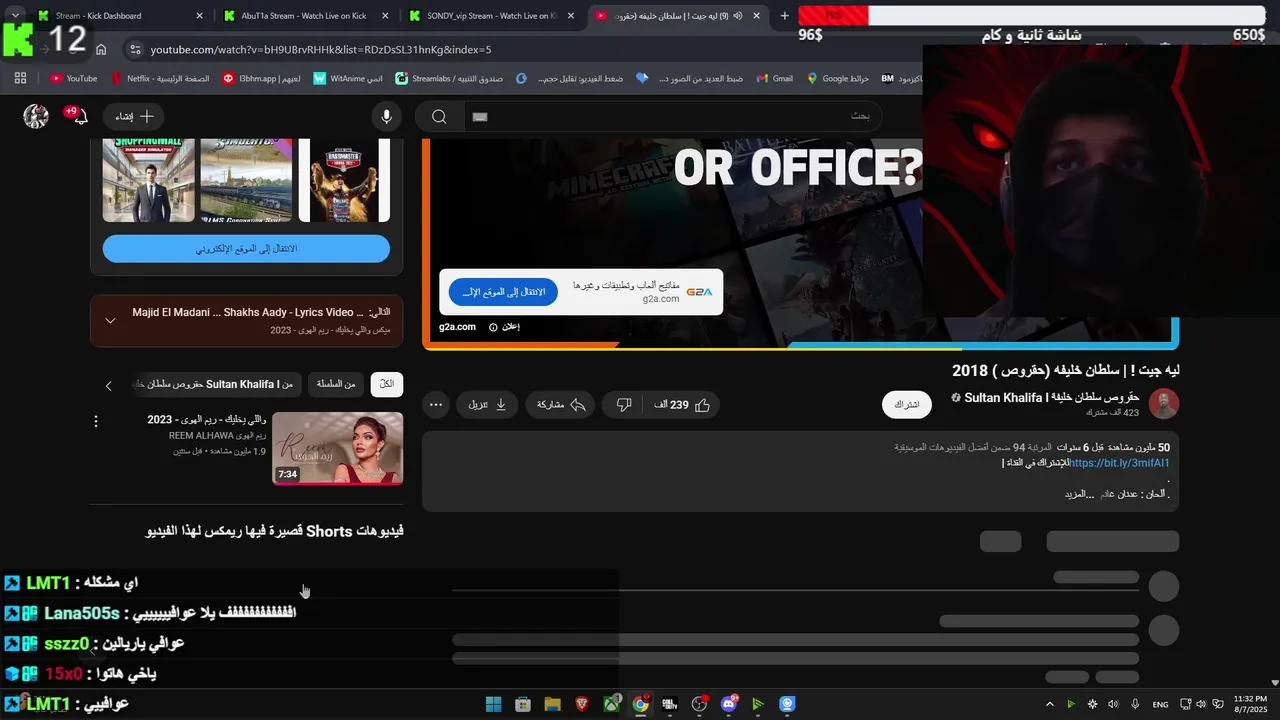Viewport: 1280px width, 720px height.
Task: Open the ENG language selector
Action: 1160,704
